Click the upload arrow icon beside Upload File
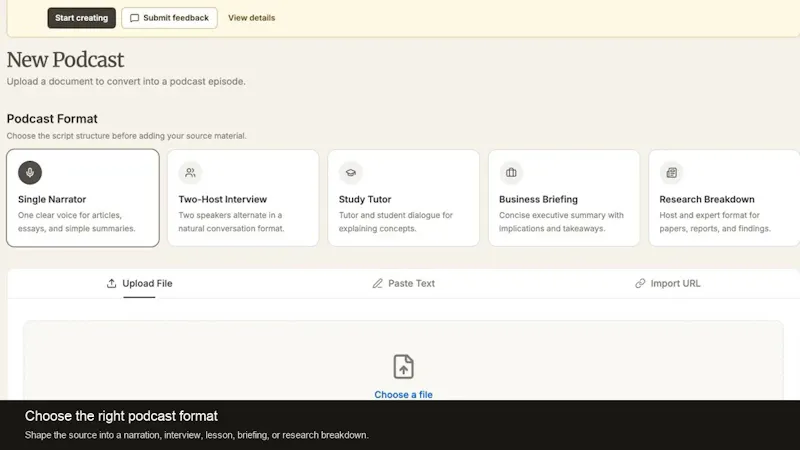Viewport: 800px width, 450px height. tap(111, 283)
